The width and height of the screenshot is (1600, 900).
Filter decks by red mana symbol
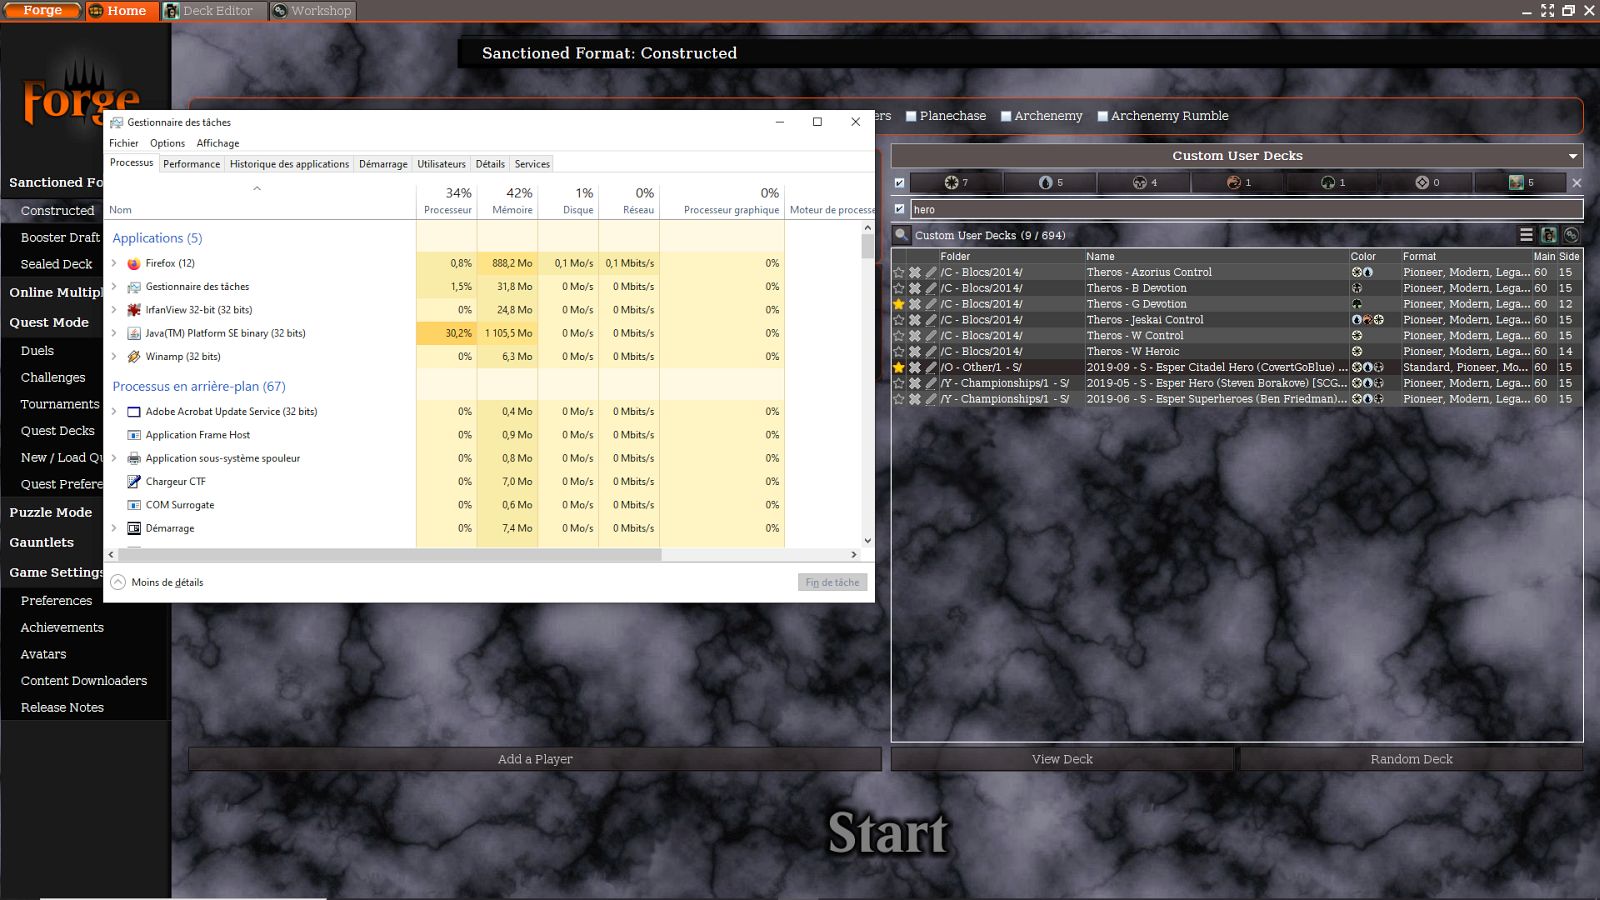1238,182
